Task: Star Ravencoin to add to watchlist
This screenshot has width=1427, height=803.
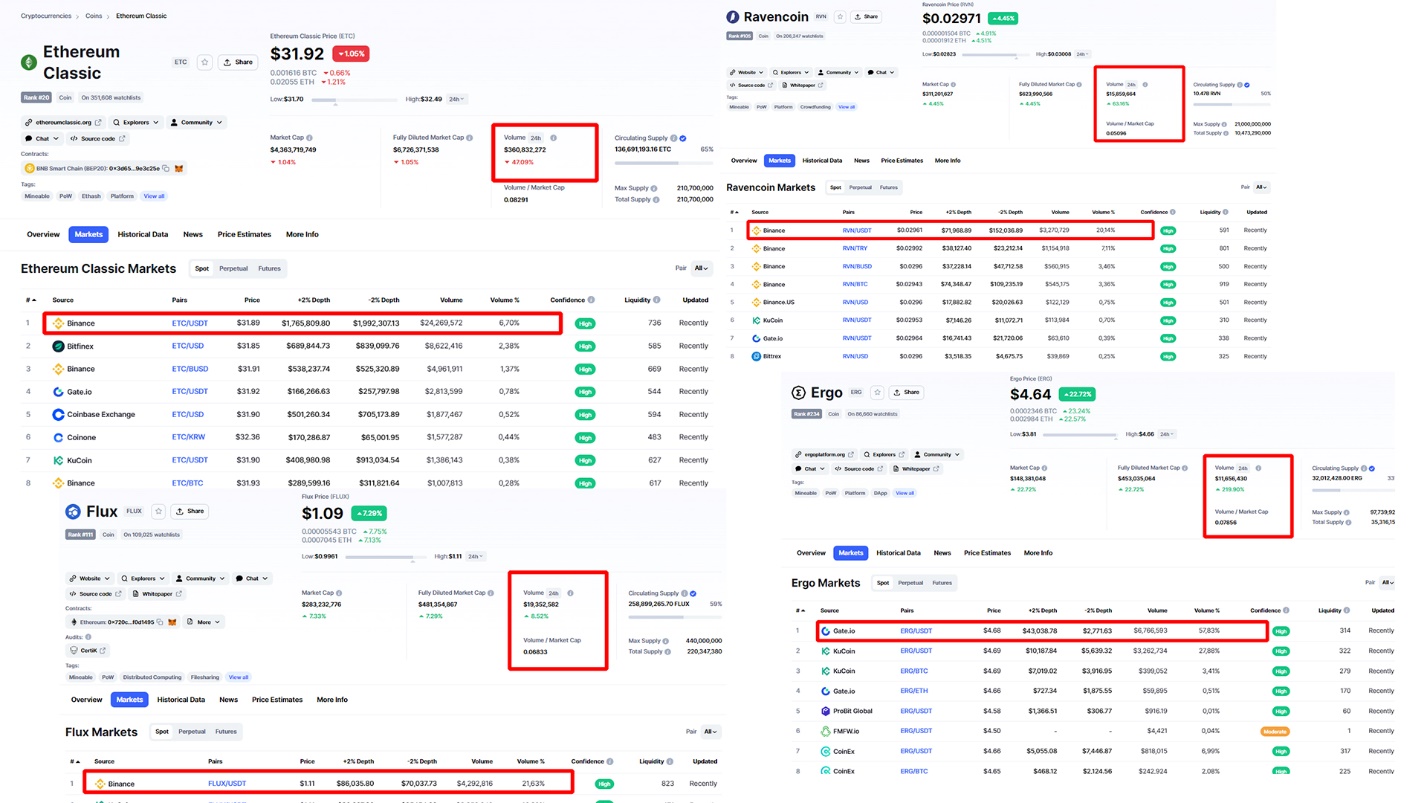Action: (840, 17)
